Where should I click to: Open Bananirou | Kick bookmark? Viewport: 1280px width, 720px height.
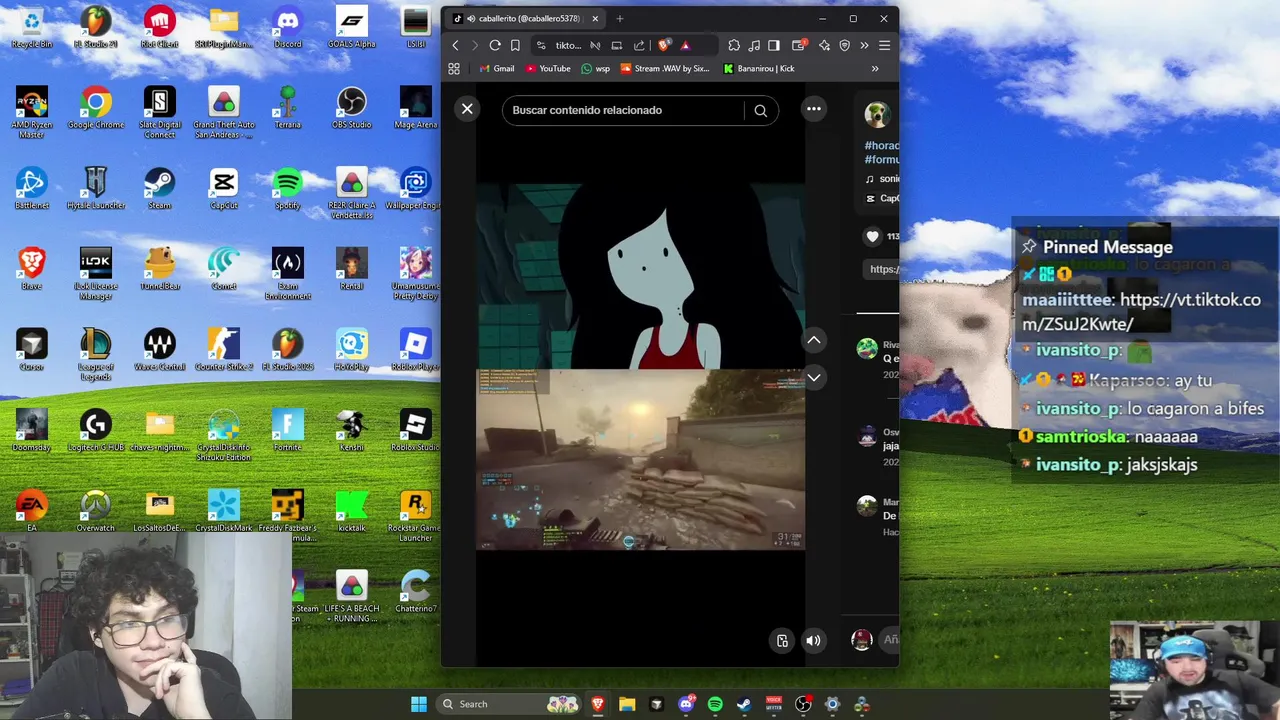(759, 69)
